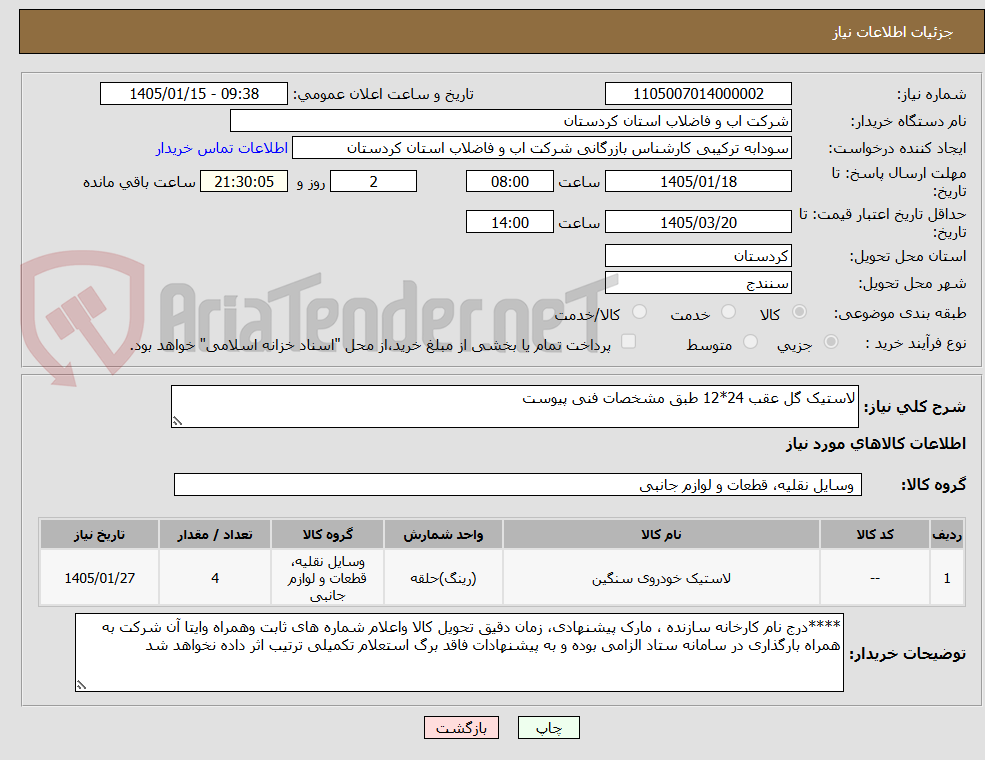Select the کالا/خدمت radio button
The image size is (985, 760).
[639, 312]
